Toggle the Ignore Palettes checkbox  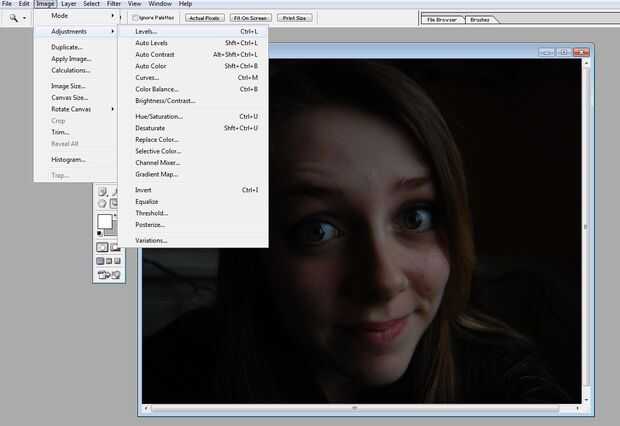136,18
